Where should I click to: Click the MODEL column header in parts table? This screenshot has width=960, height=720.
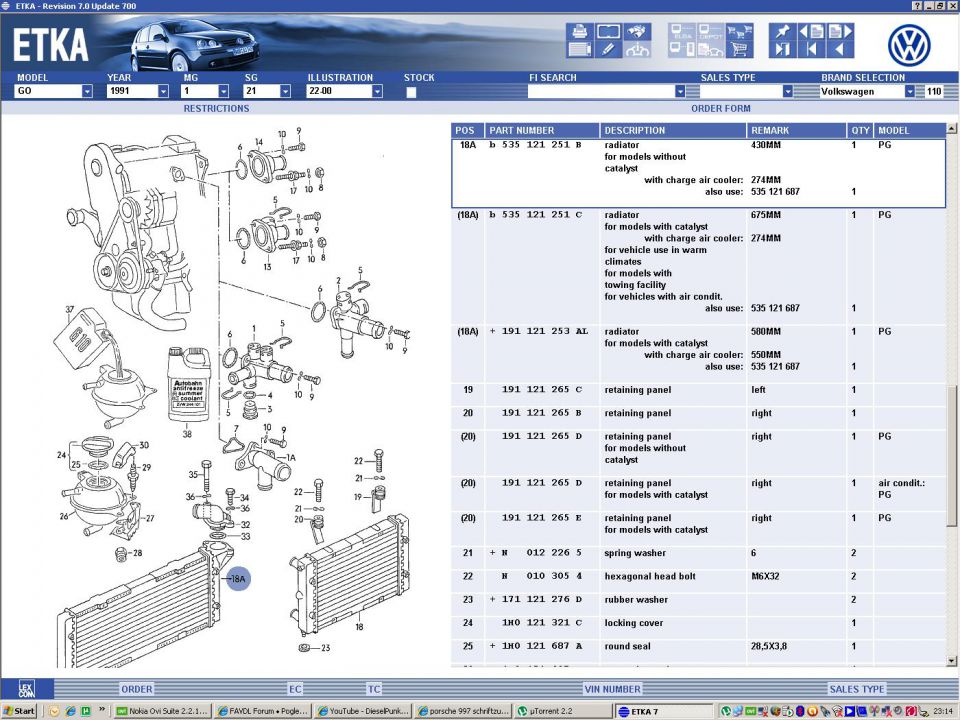point(910,130)
